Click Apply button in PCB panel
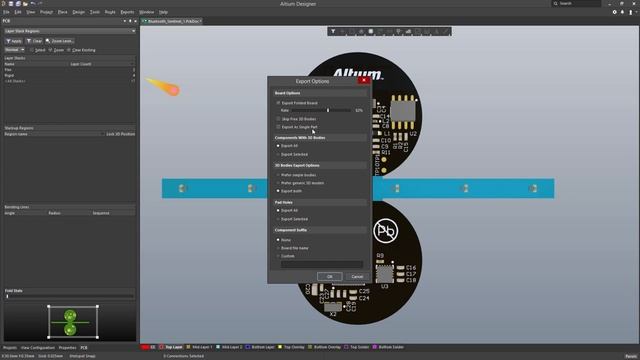The width and height of the screenshot is (640, 360). (x=13, y=41)
